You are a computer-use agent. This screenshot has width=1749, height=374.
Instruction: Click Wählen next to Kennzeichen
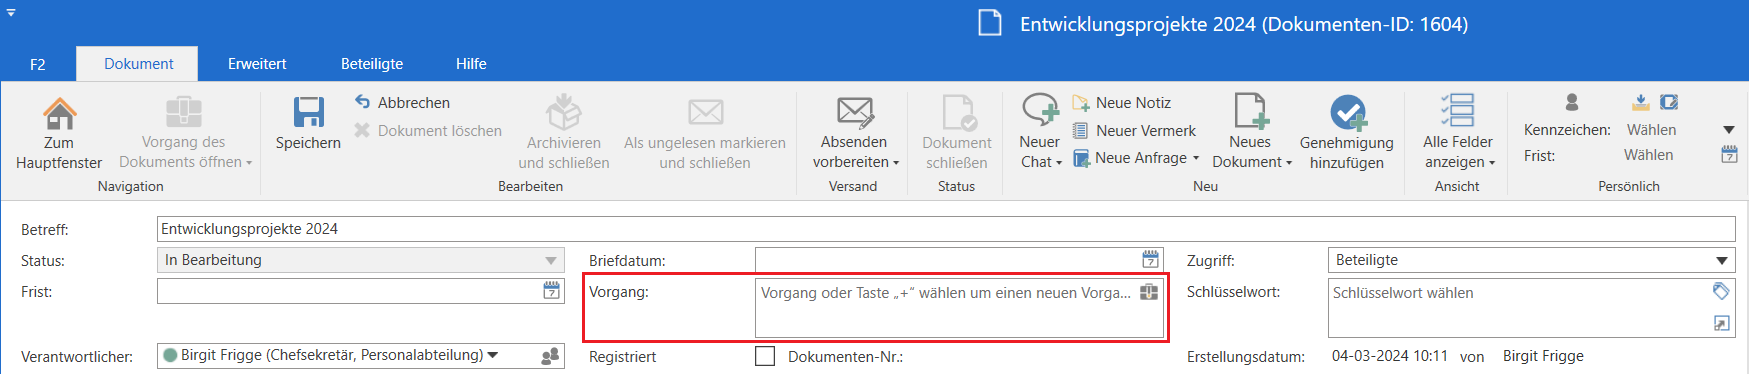point(1652,130)
